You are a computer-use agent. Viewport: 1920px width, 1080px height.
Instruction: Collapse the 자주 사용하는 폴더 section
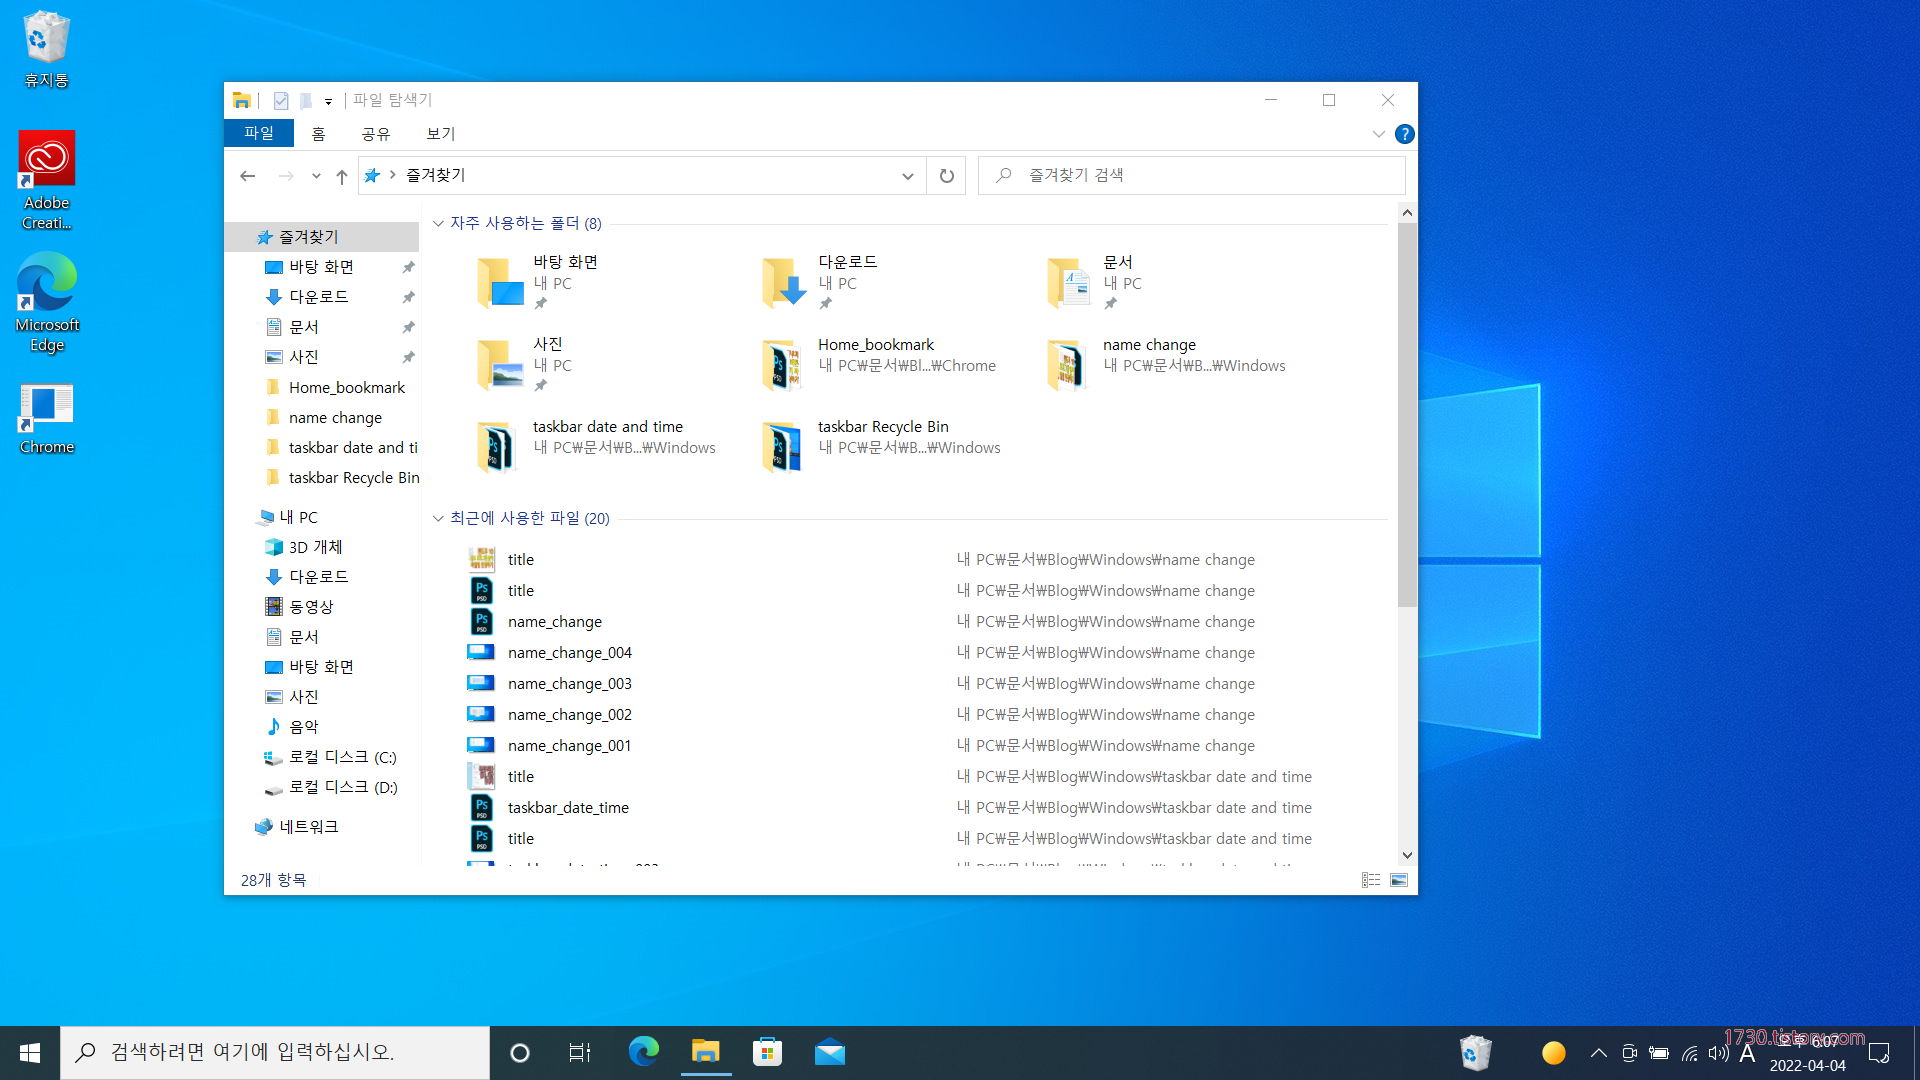(x=438, y=223)
